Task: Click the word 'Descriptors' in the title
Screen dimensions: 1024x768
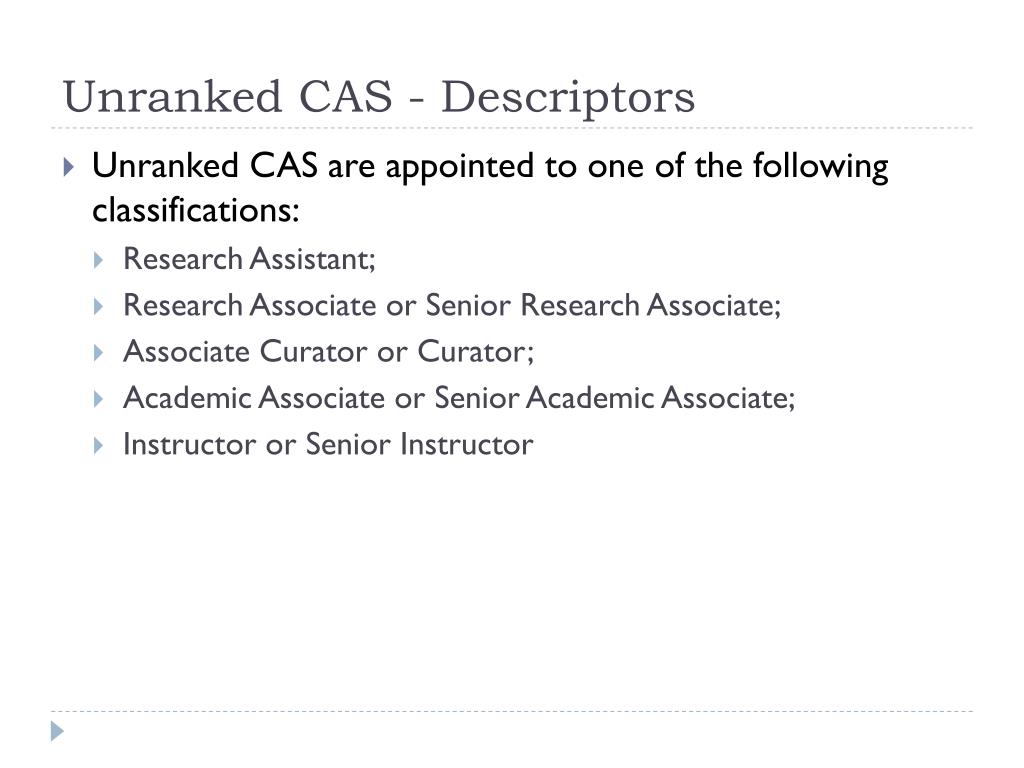Action: [568, 99]
